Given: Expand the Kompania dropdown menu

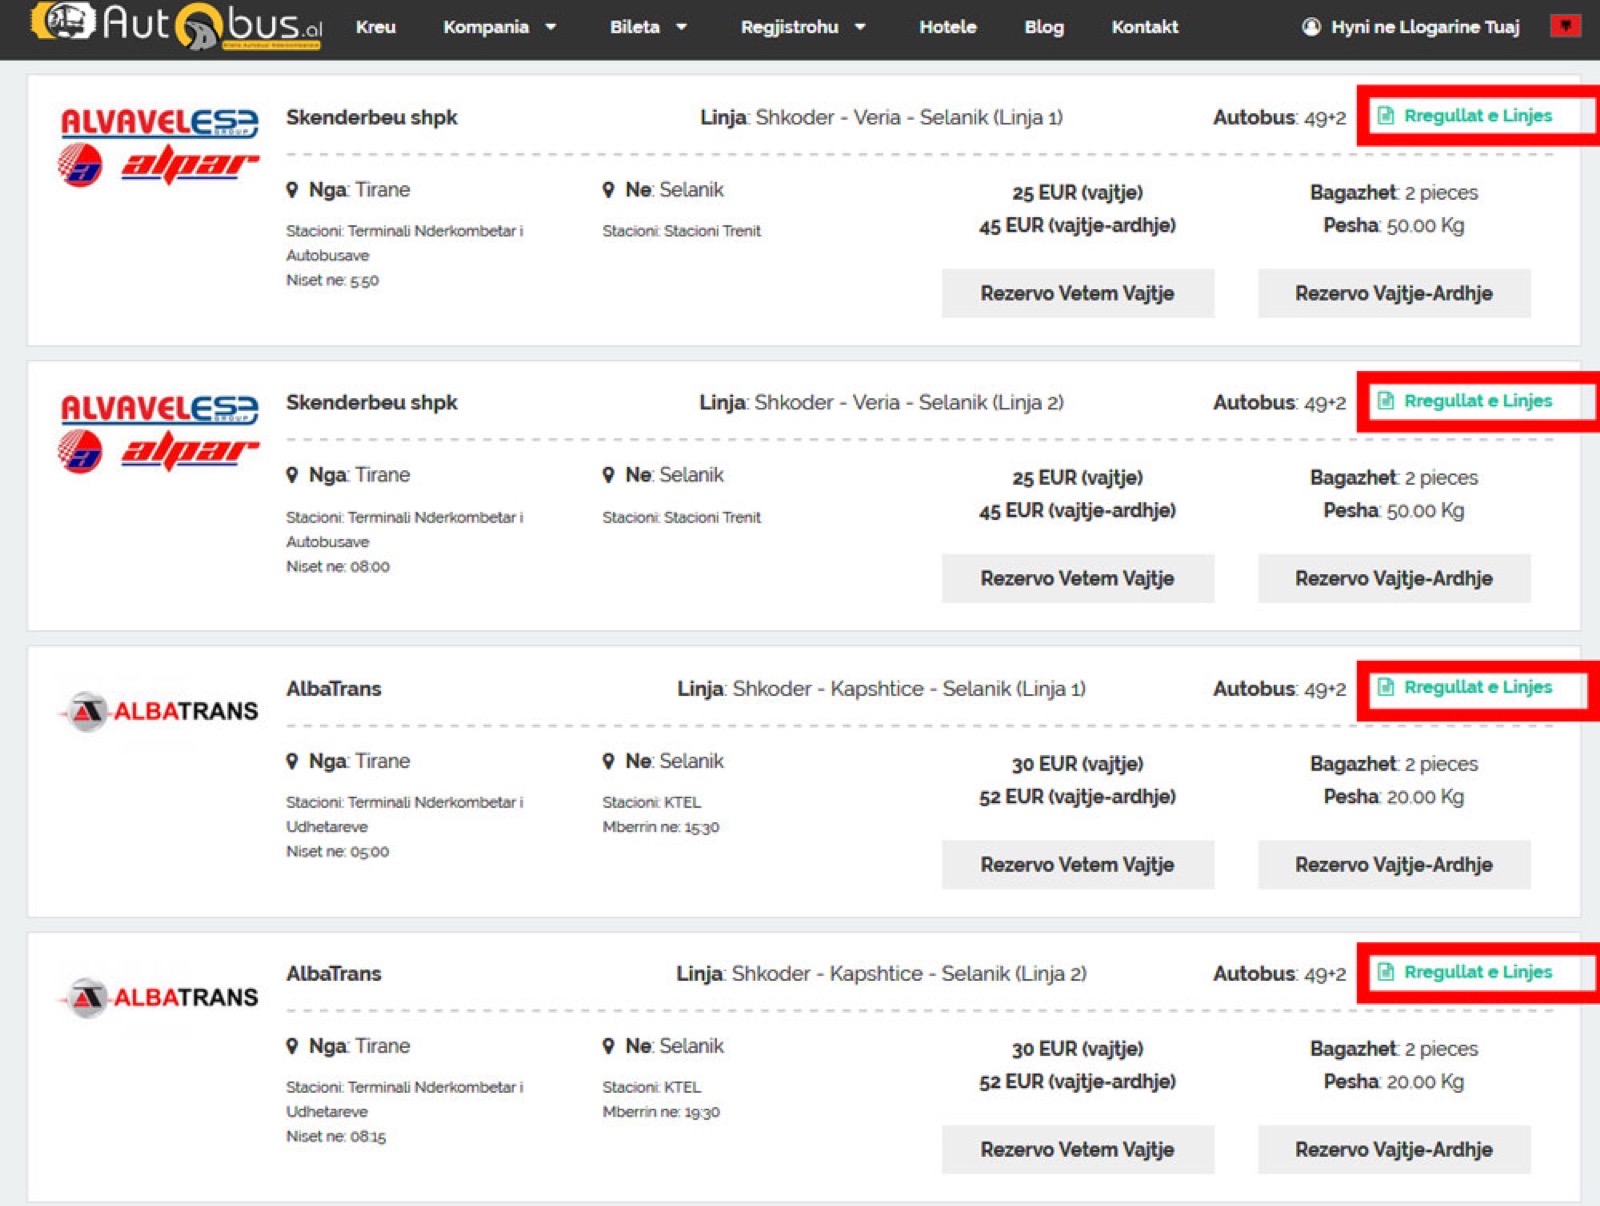Looking at the screenshot, I should click(x=499, y=27).
